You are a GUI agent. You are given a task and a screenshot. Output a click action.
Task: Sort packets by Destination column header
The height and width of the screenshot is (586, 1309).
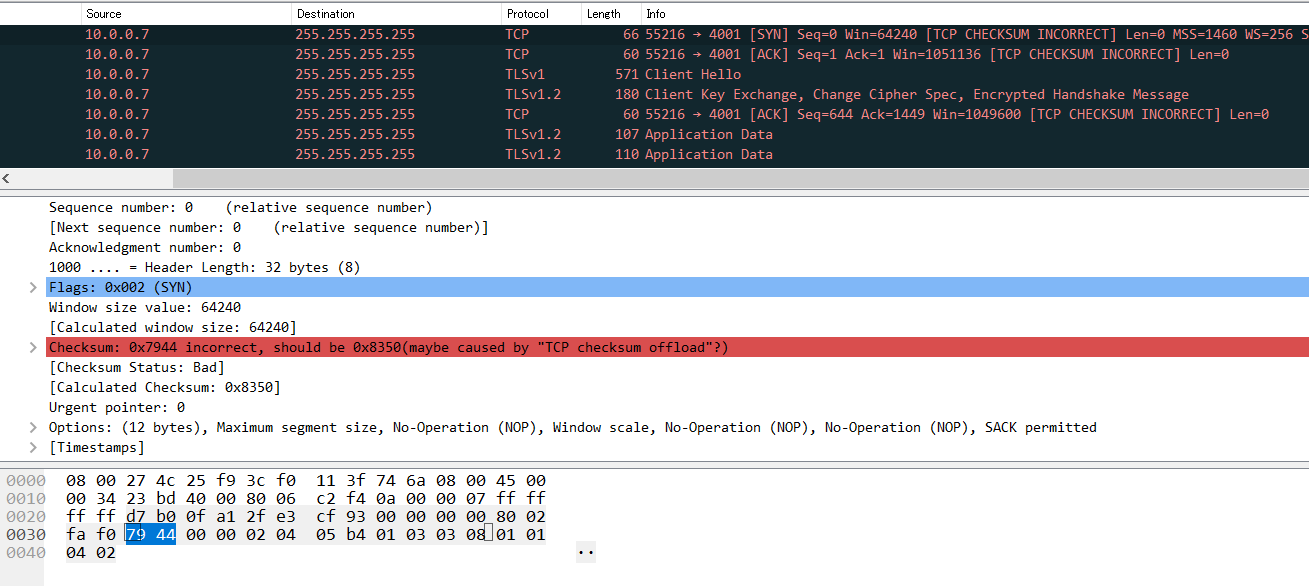pos(396,14)
